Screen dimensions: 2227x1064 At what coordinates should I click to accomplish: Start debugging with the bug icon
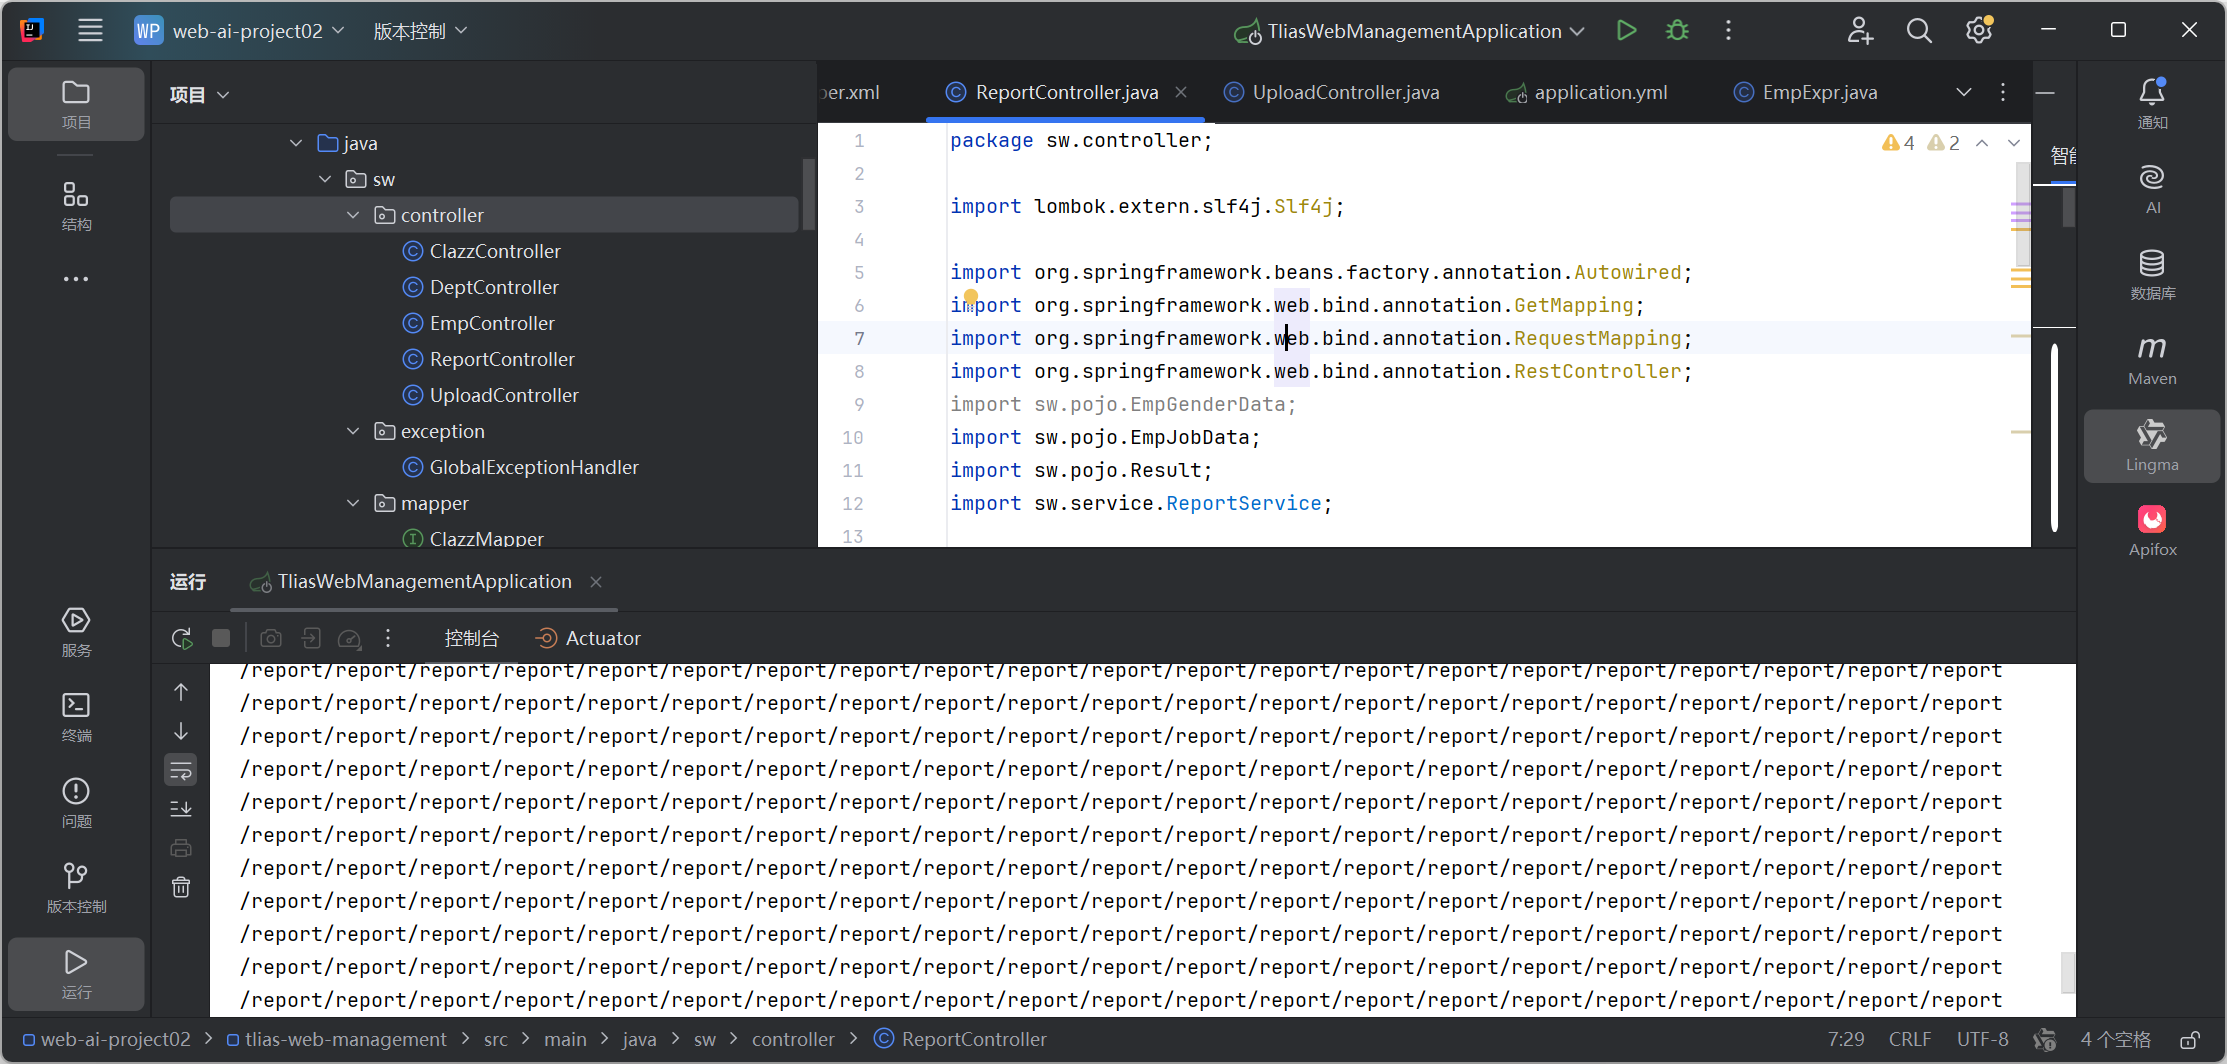1677,31
